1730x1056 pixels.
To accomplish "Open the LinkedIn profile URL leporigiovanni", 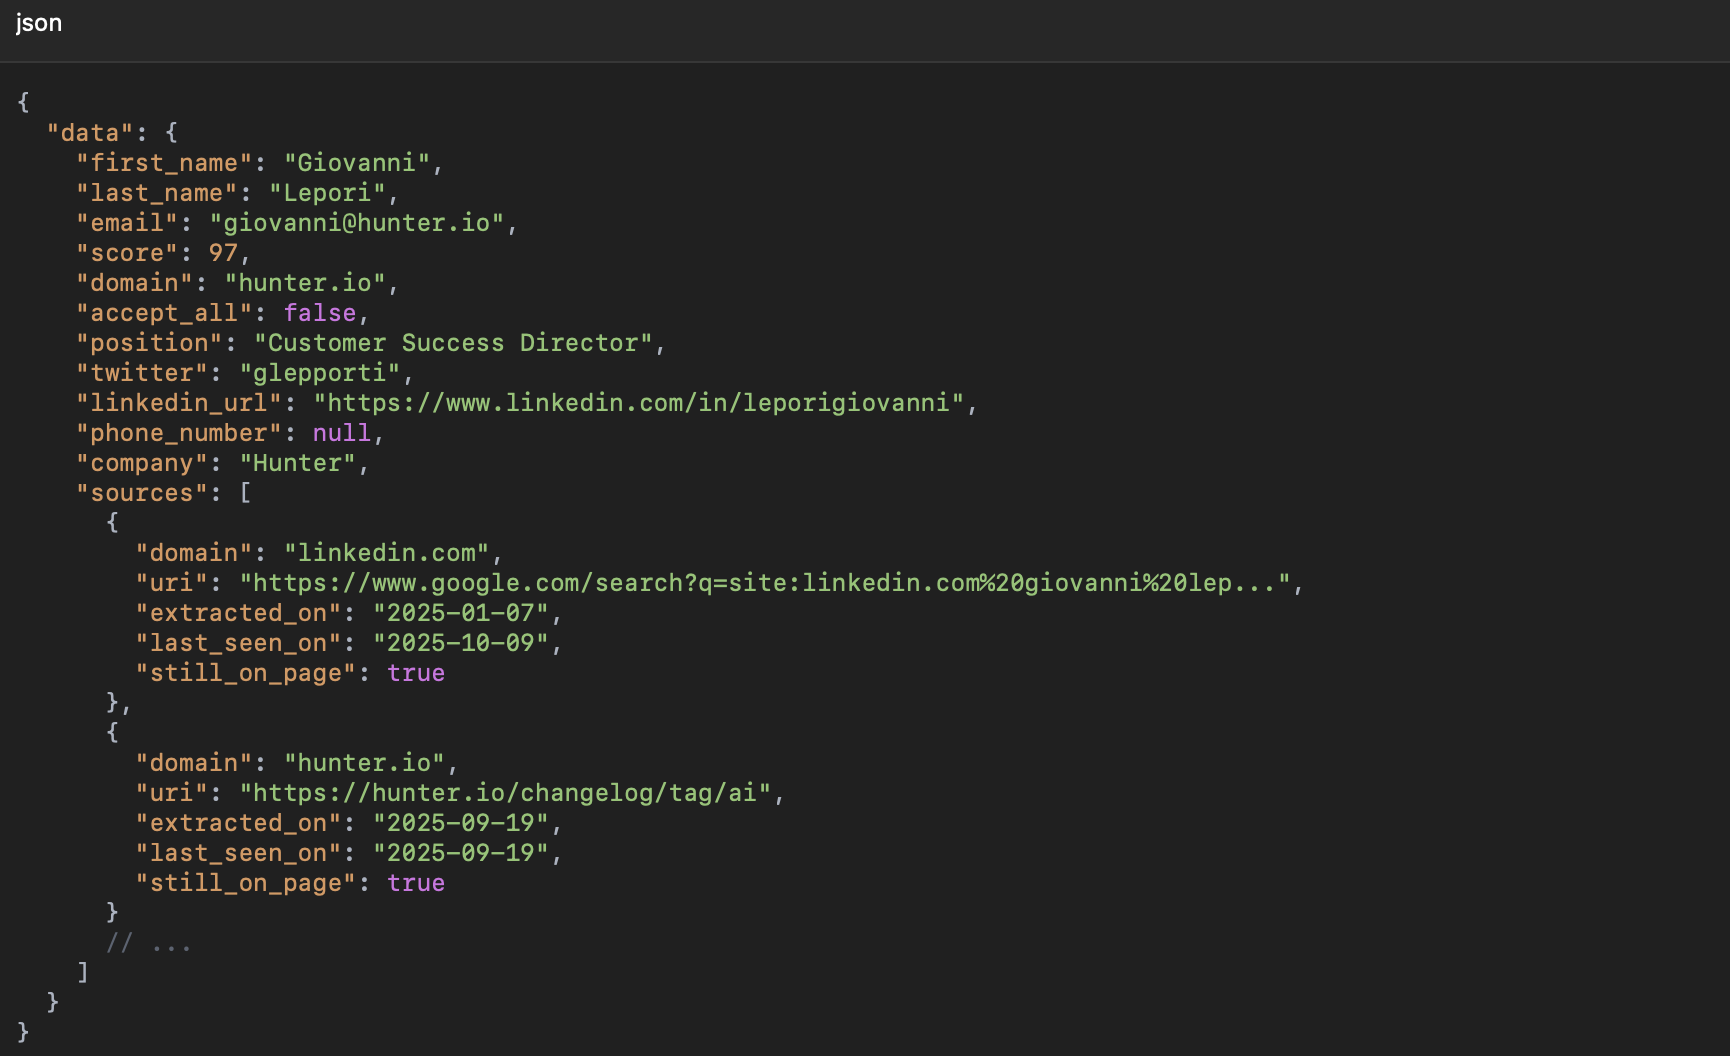I will click(x=638, y=403).
